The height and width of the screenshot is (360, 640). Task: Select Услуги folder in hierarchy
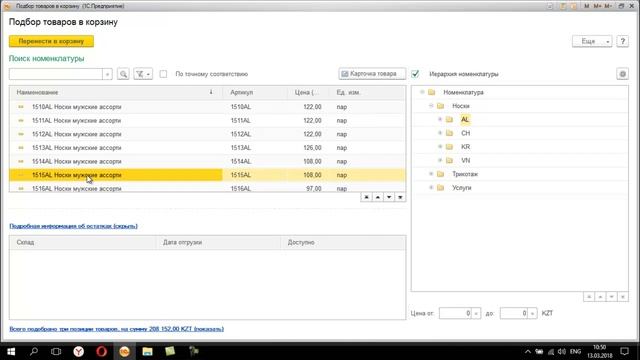[x=462, y=188]
